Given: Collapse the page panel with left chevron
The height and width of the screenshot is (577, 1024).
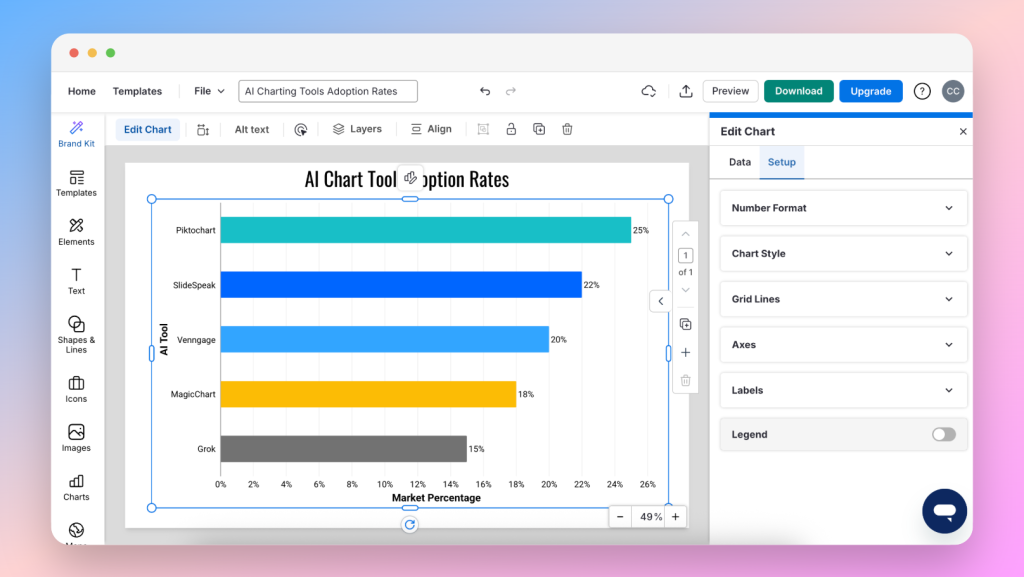Looking at the screenshot, I should [x=661, y=301].
